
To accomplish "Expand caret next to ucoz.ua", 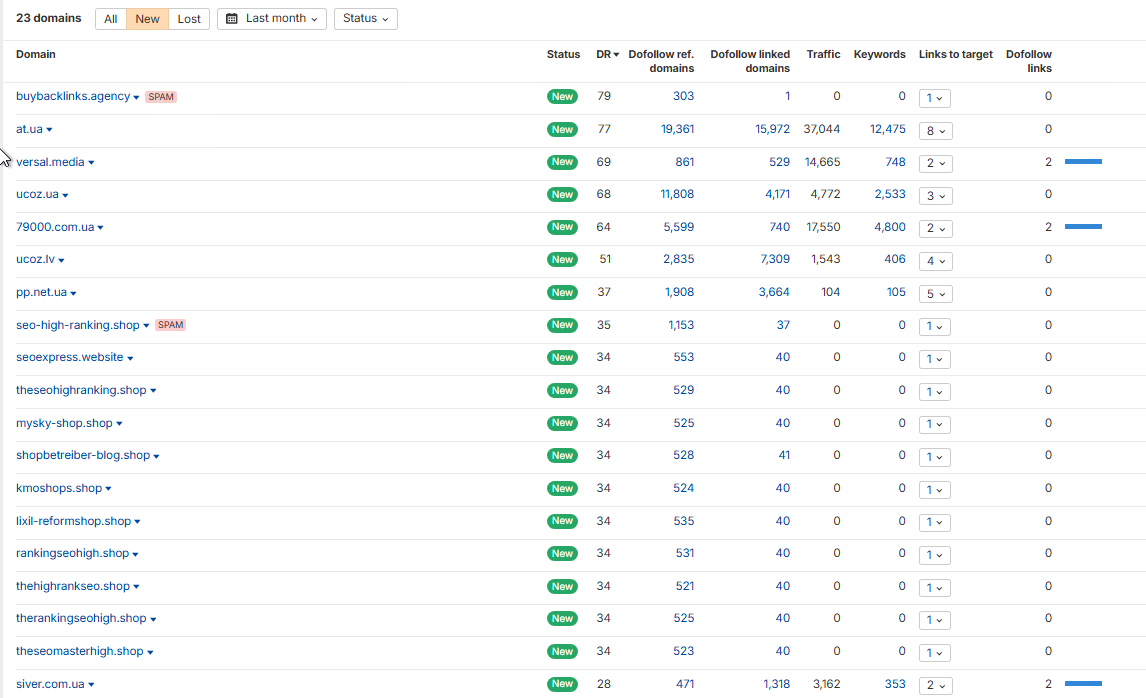I will coord(65,195).
